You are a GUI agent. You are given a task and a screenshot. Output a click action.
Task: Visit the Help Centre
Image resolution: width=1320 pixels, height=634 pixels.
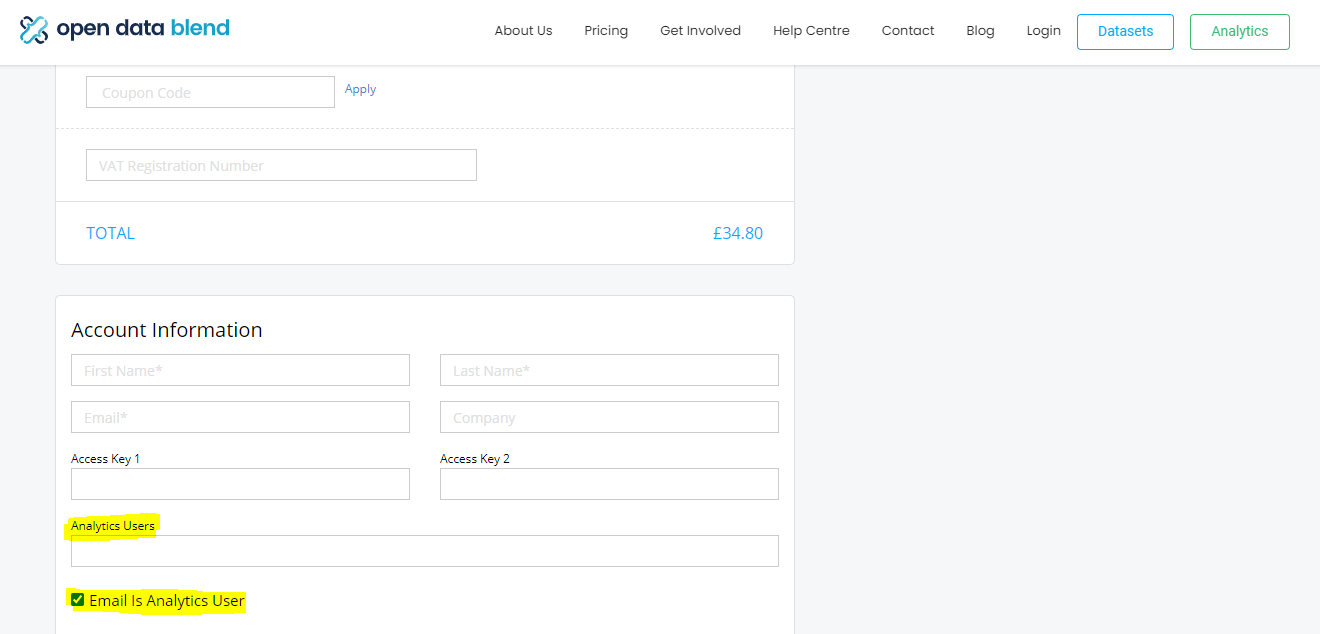tap(811, 31)
